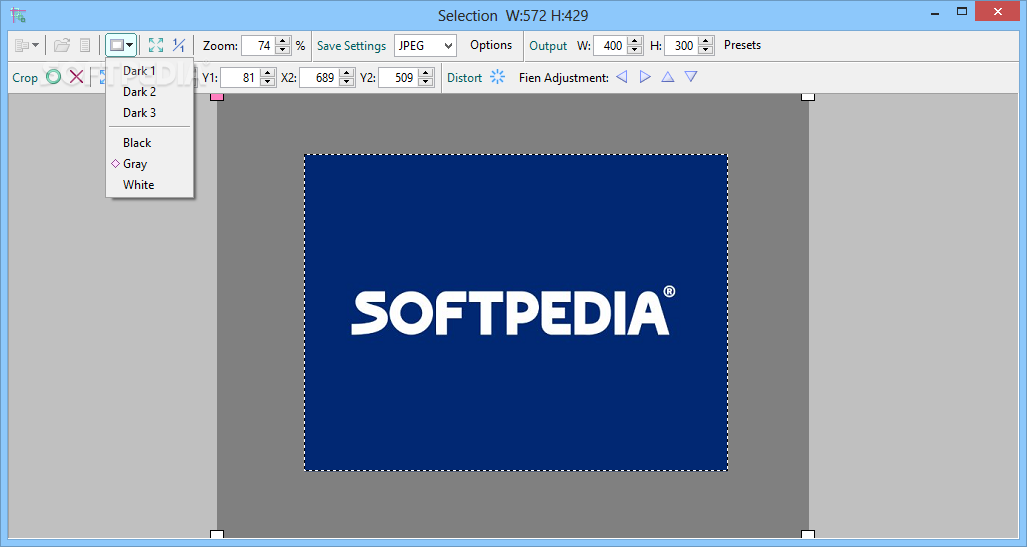Maximize the Selection window
Screen dimensions: 1027x547
(x=962, y=12)
